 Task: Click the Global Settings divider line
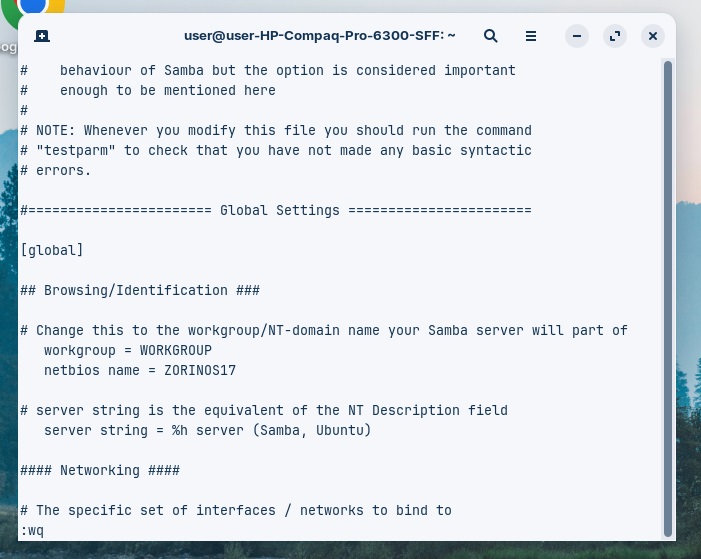pos(276,210)
